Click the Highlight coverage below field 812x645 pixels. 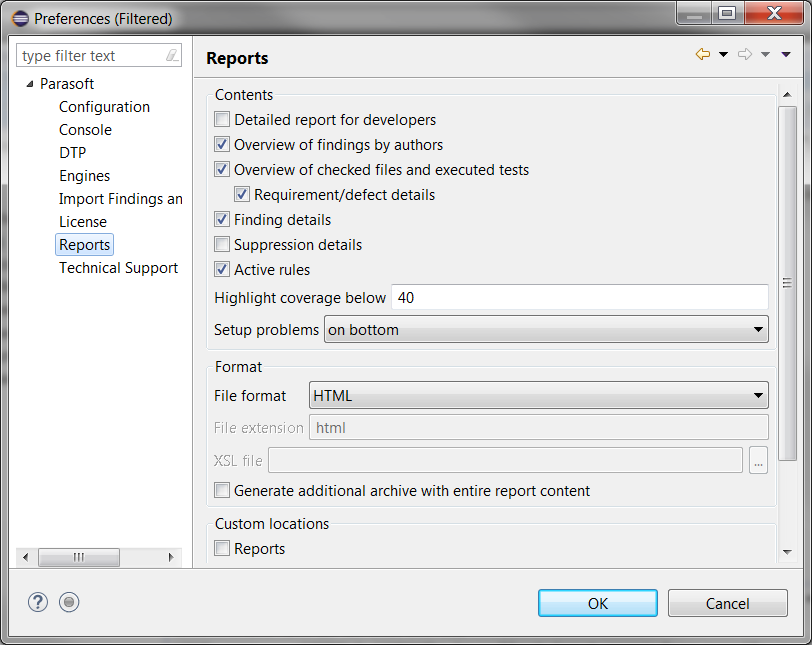[x=579, y=297]
